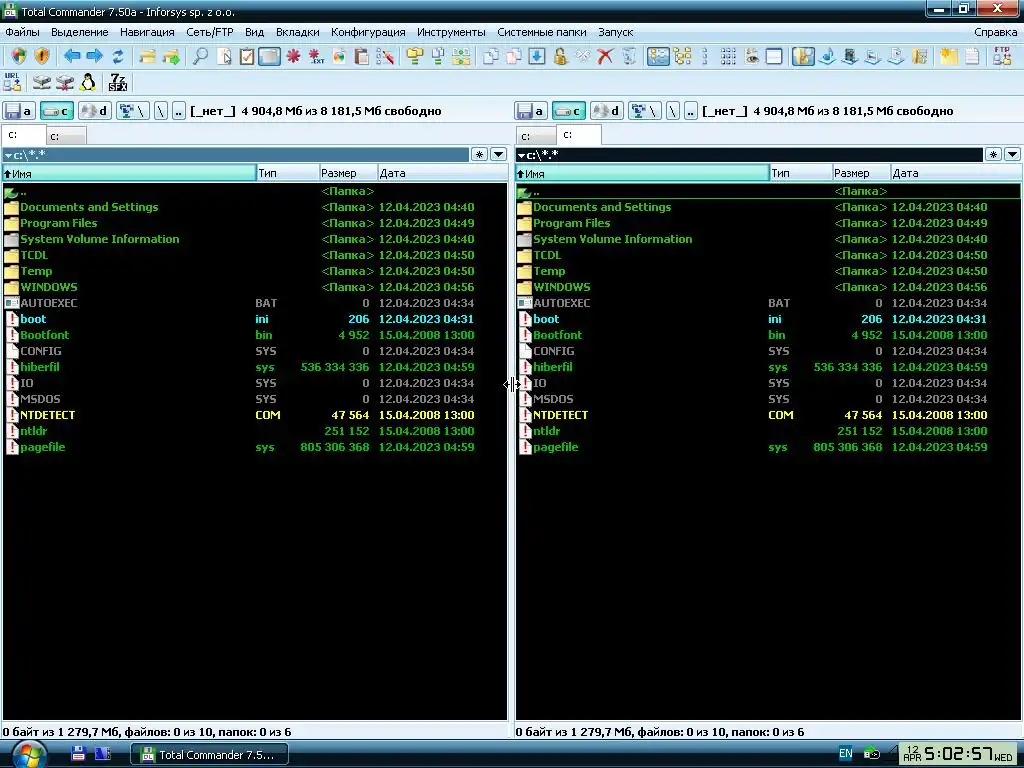Image resolution: width=1024 pixels, height=768 pixels.
Task: Click the blue back arrow icon
Action: pos(72,56)
